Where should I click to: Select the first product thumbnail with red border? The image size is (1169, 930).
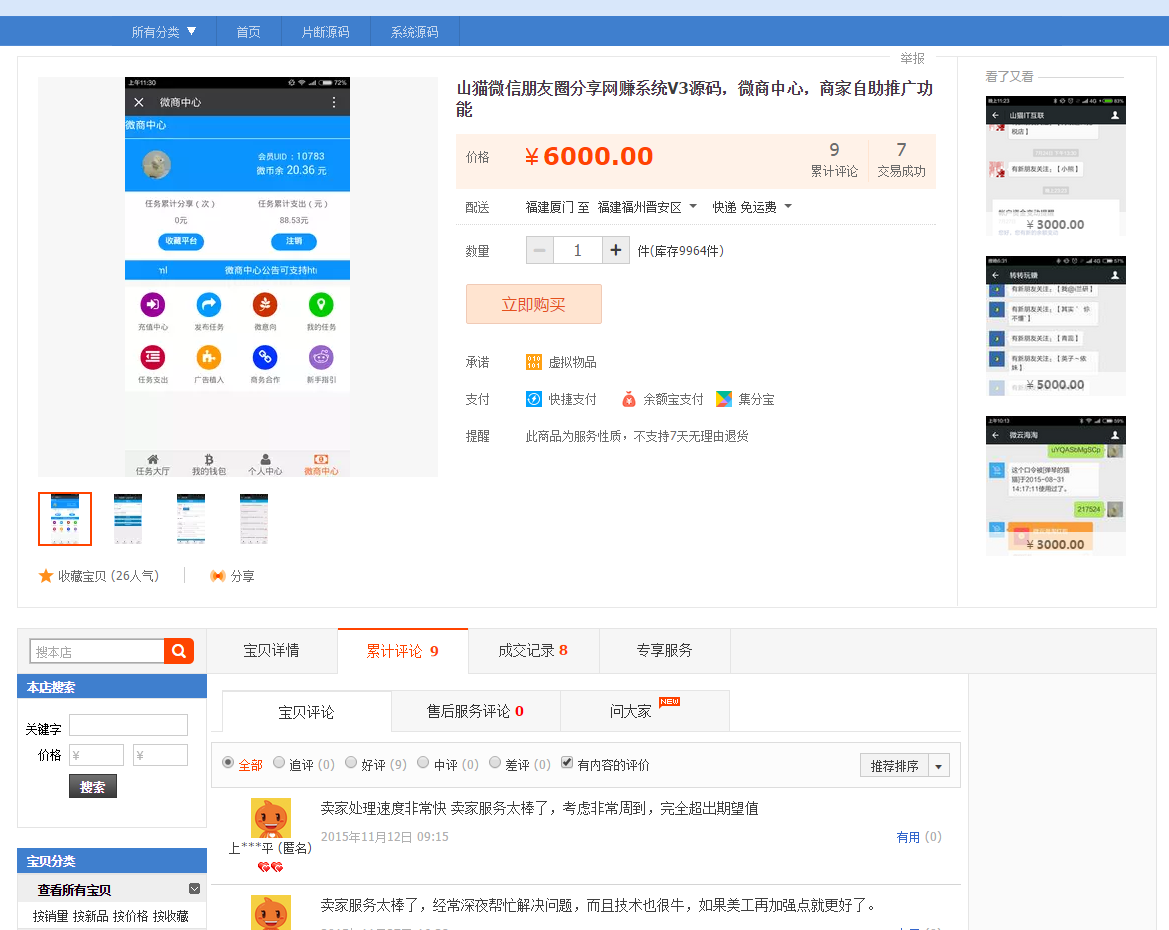65,519
